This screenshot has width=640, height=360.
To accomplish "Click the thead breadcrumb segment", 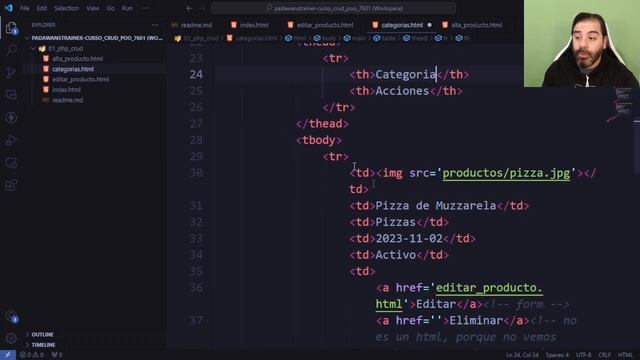I will tap(415, 38).
